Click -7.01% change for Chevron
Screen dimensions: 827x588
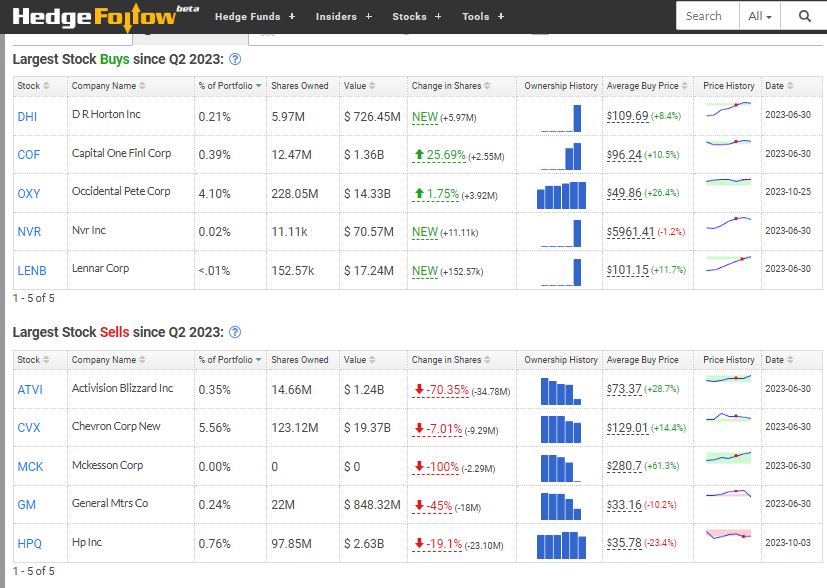pos(437,429)
